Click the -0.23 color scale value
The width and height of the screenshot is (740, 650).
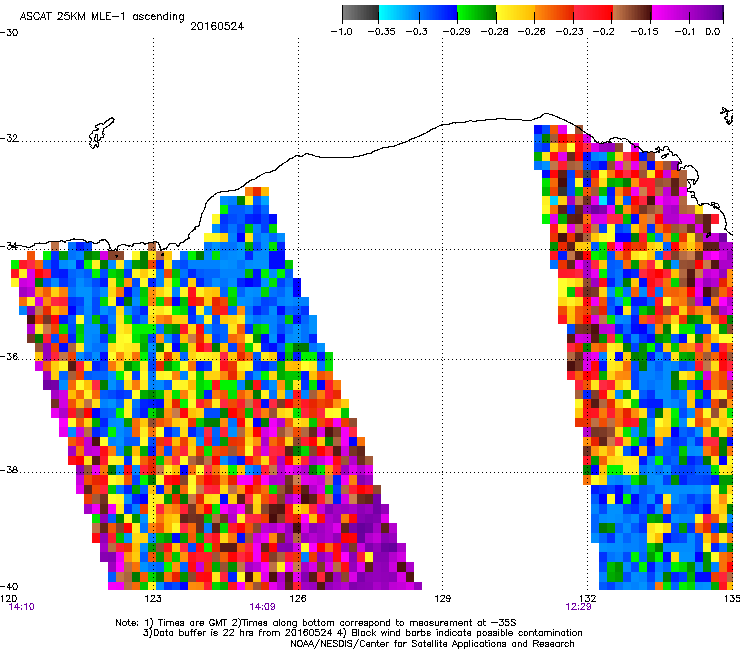[570, 32]
